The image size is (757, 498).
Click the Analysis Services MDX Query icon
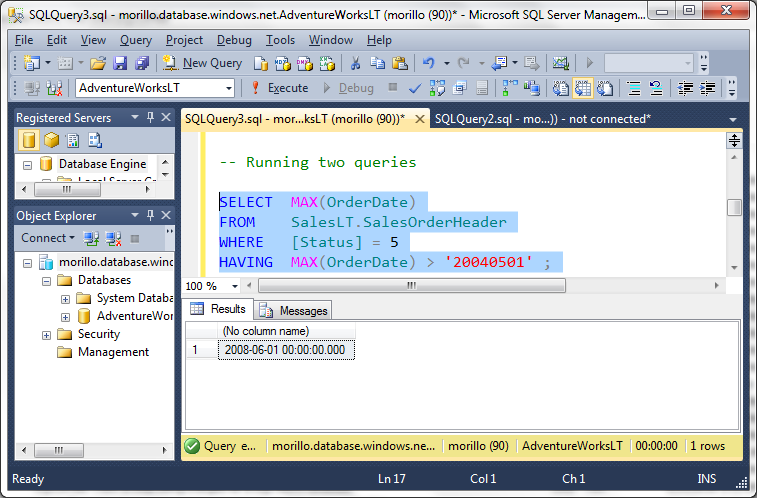283,63
